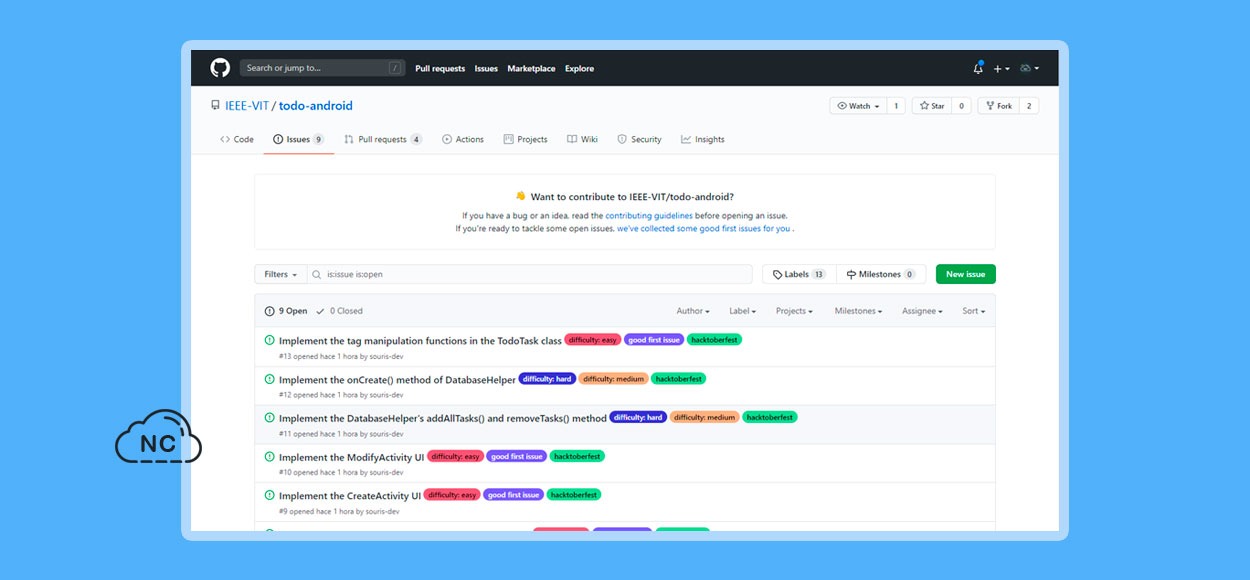Expand the Label filter dropdown
The height and width of the screenshot is (580, 1250).
click(743, 311)
